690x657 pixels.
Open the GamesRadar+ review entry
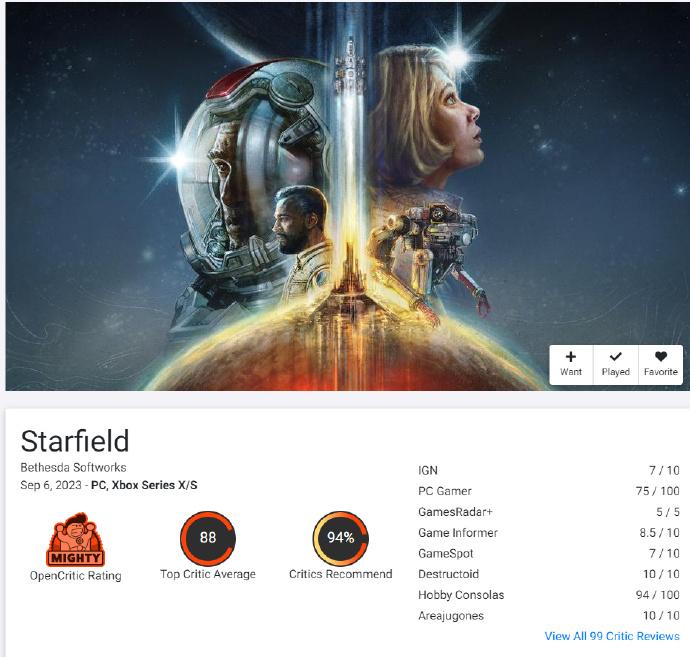click(x=549, y=512)
